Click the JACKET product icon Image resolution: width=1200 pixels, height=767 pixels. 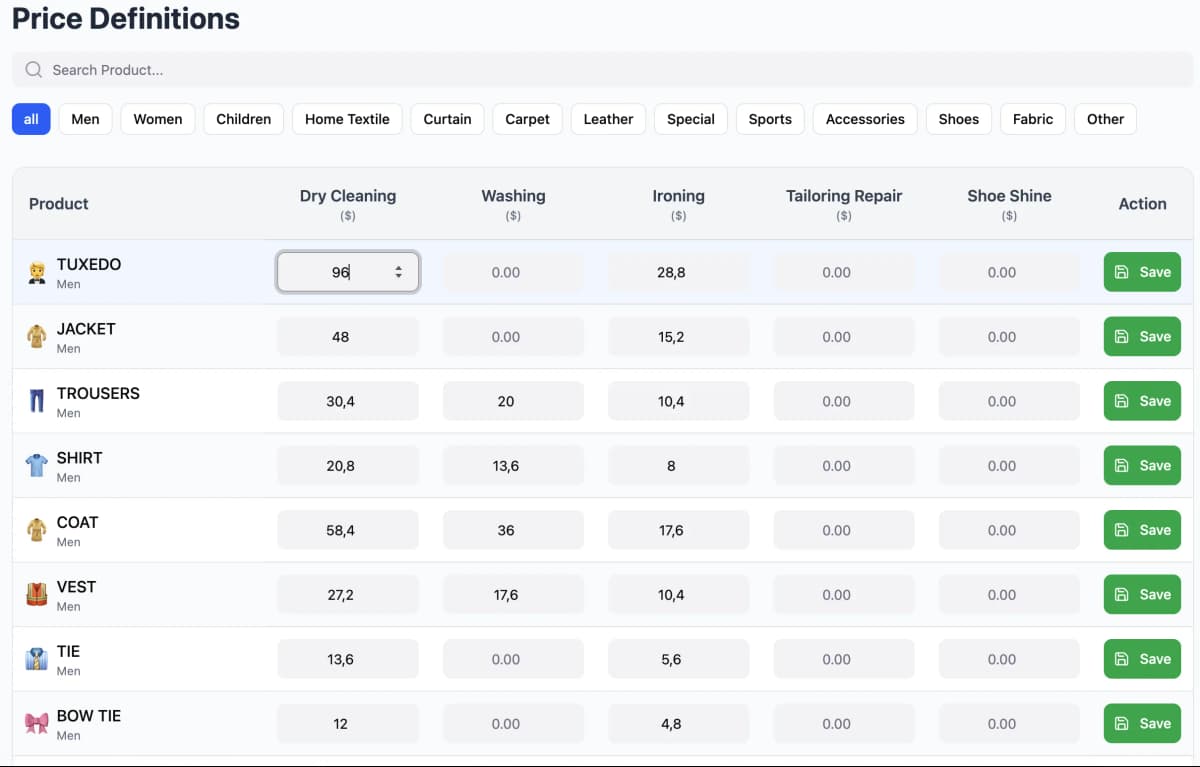pos(37,337)
